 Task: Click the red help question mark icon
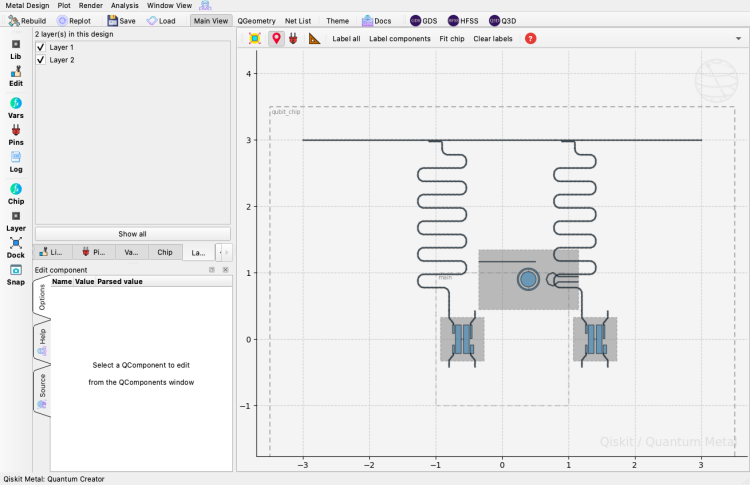(530, 39)
